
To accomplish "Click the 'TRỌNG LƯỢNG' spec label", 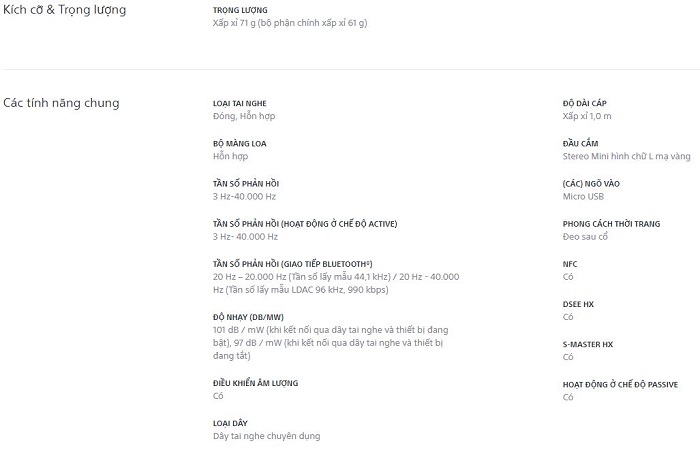I will (x=239, y=10).
